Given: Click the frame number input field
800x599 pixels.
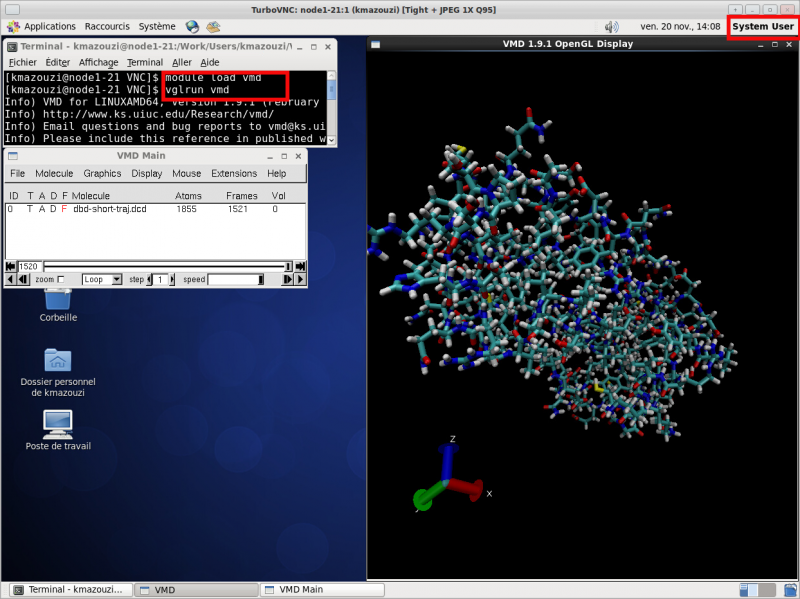Looking at the screenshot, I should coord(29,266).
